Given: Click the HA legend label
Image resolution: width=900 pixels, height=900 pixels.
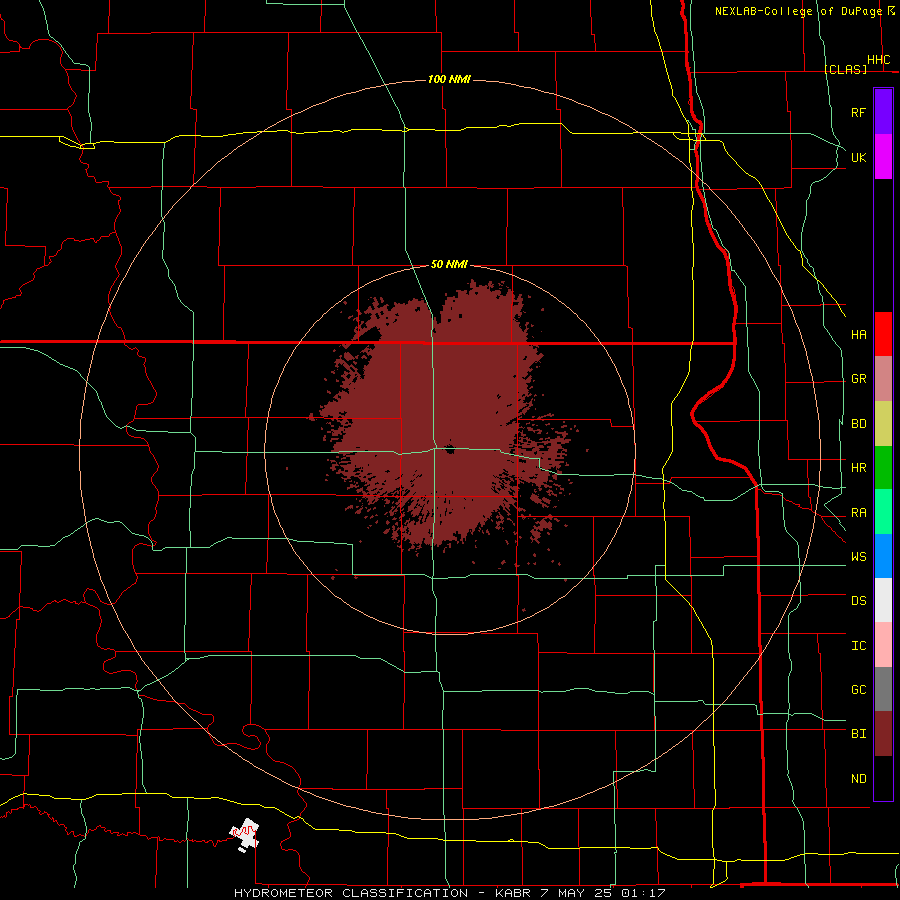Looking at the screenshot, I should pyautogui.click(x=858, y=334).
